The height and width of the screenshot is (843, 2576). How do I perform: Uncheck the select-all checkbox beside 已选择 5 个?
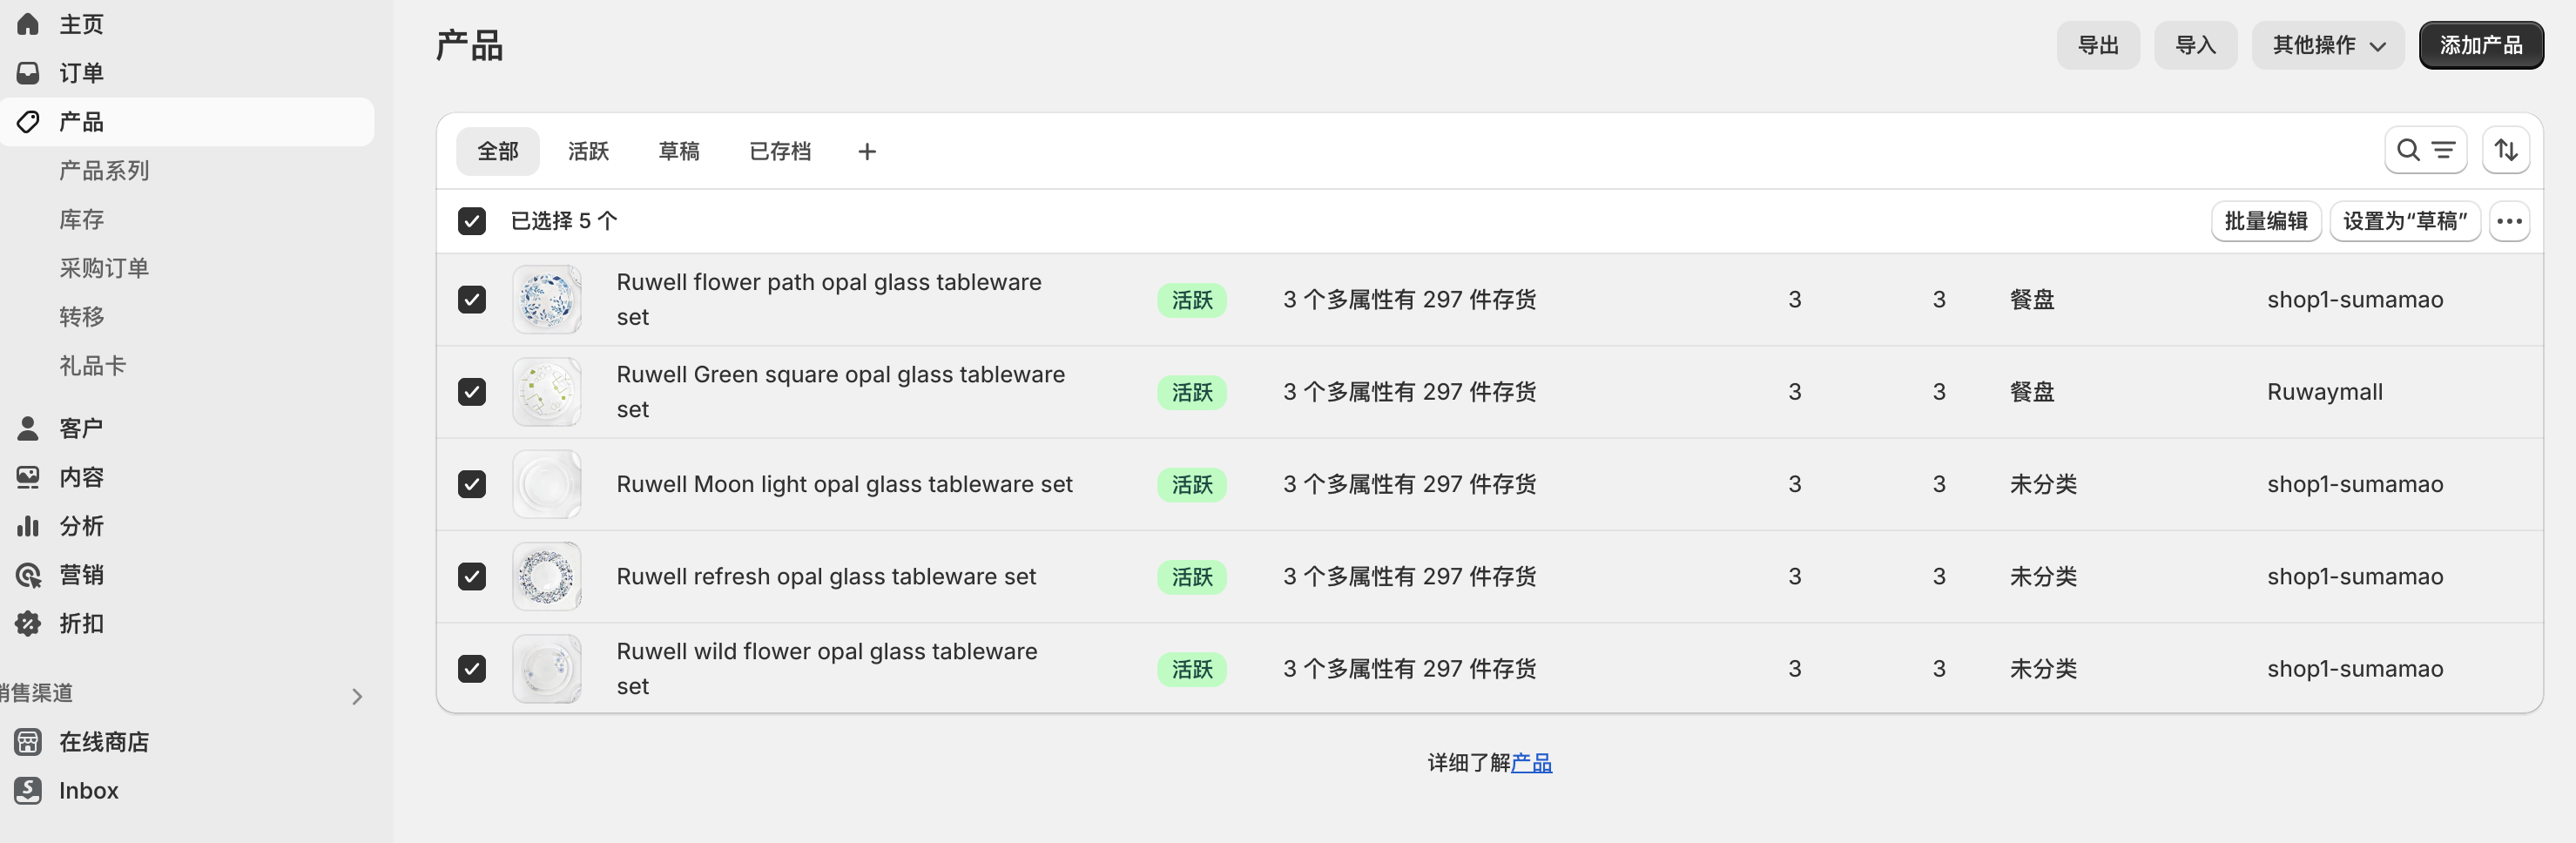click(x=472, y=221)
